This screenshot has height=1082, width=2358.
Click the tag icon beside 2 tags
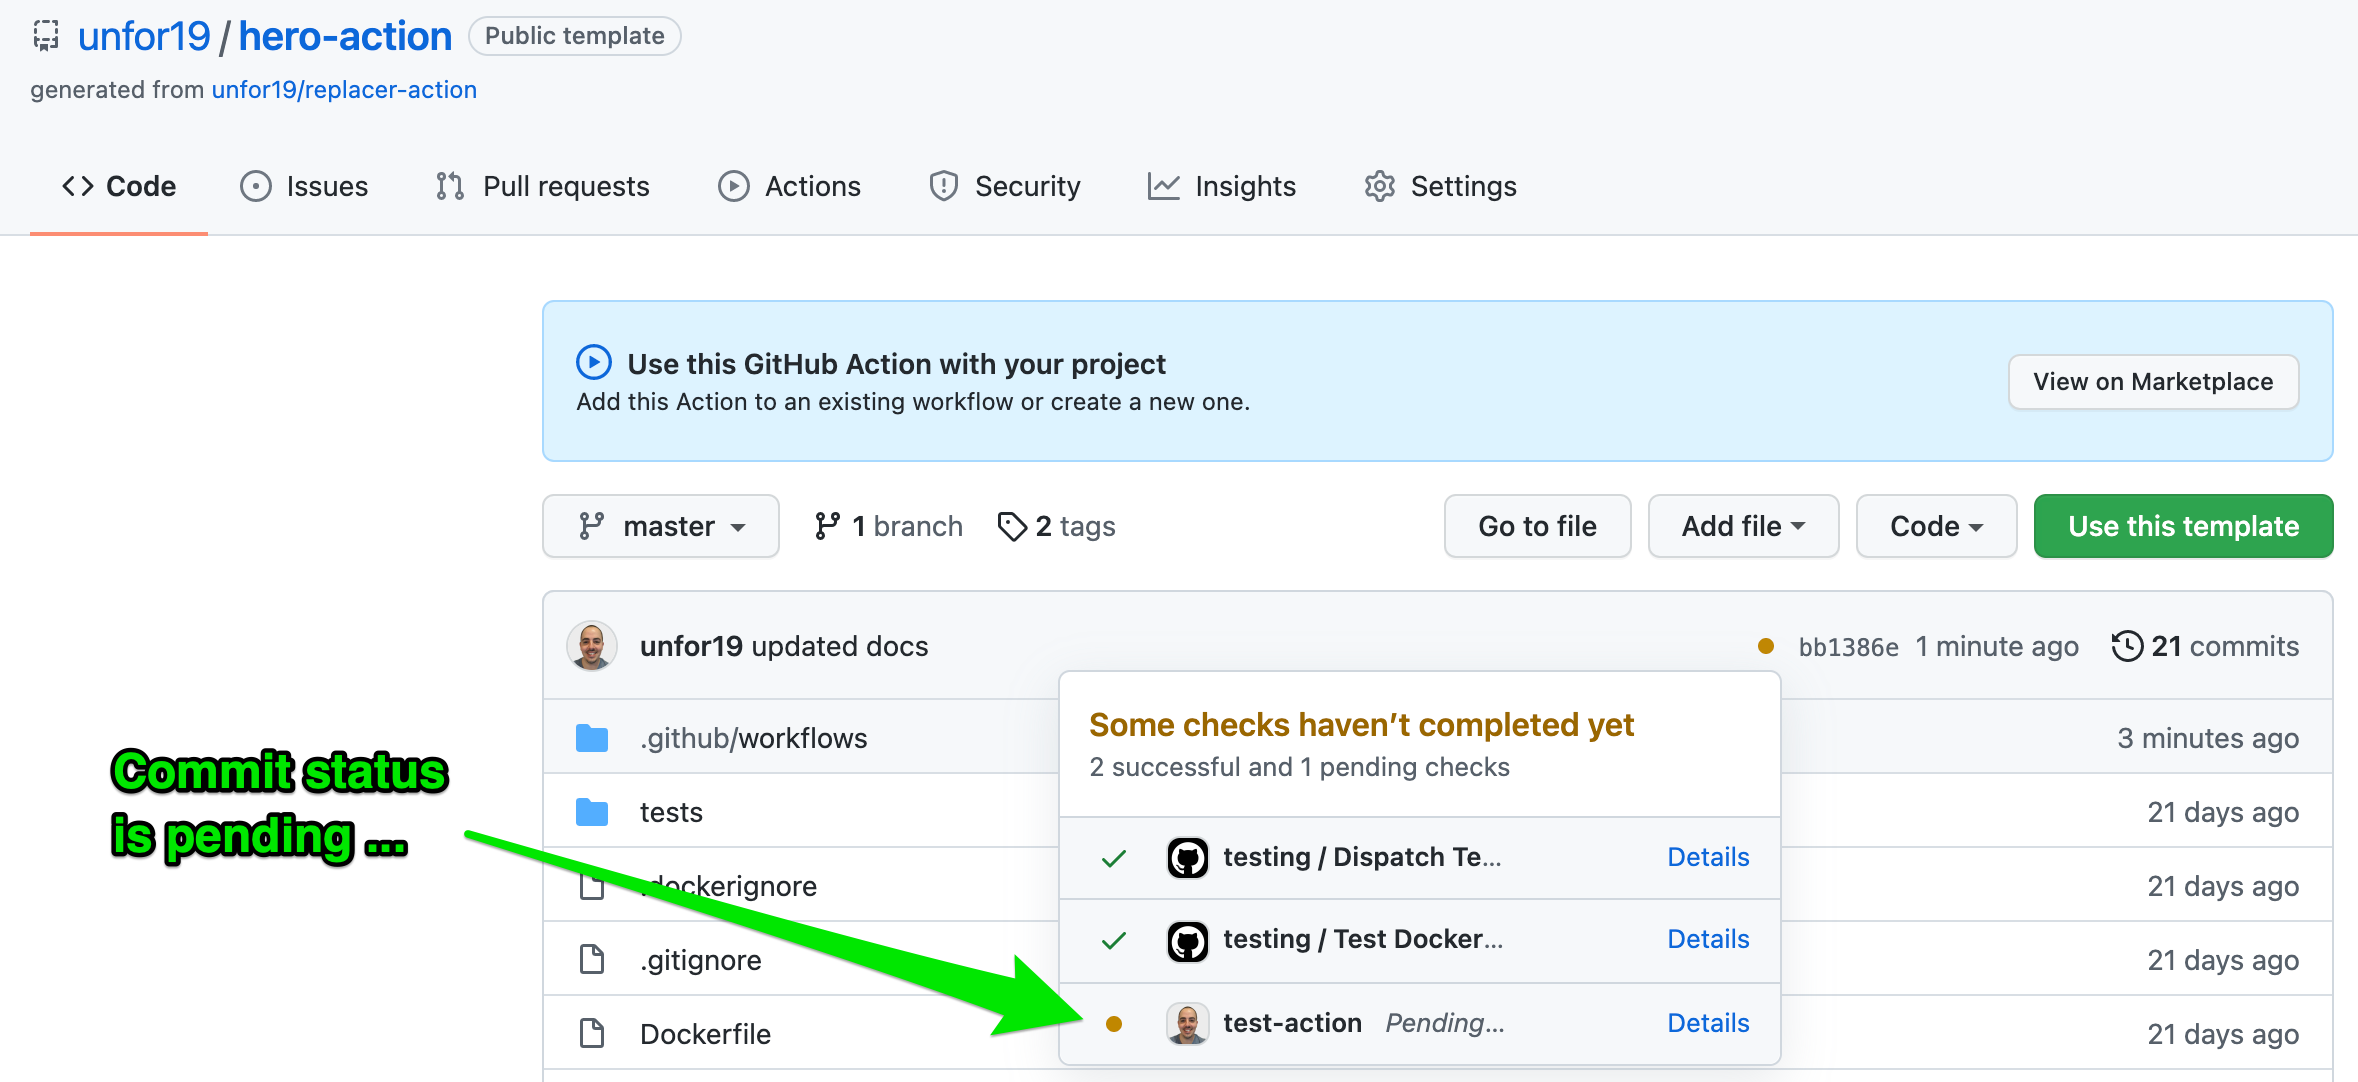tap(1012, 526)
